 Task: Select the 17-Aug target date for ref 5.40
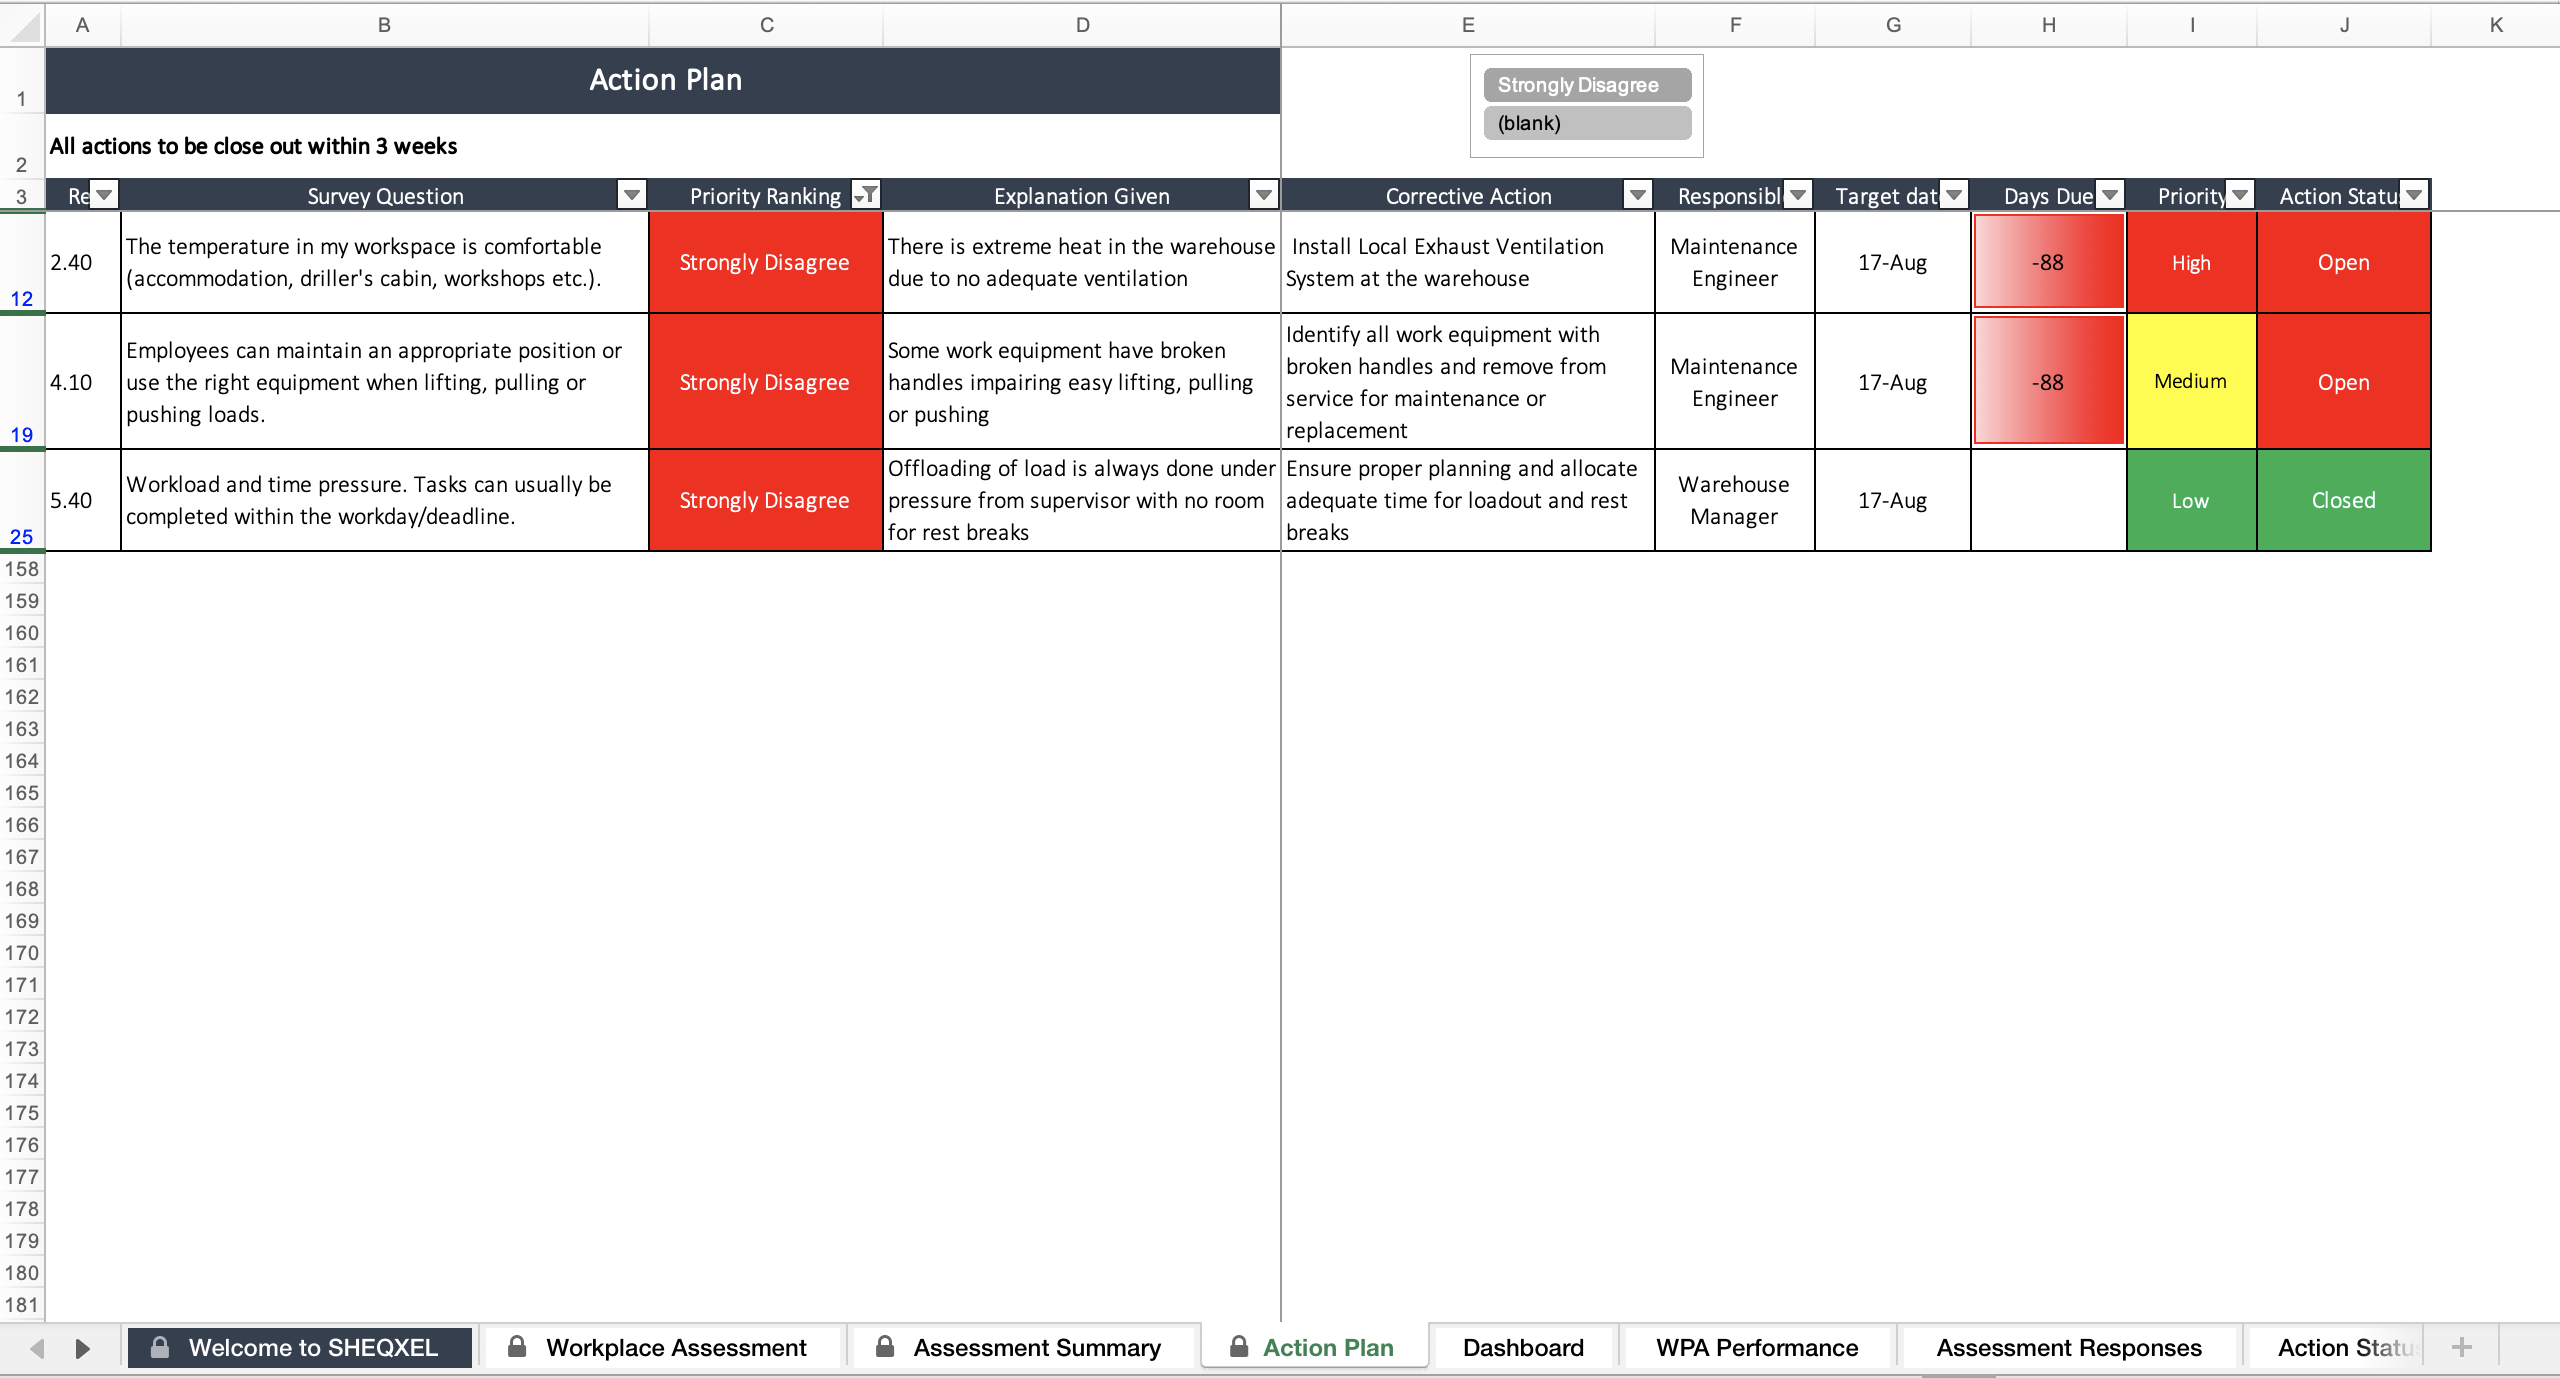click(x=1892, y=501)
